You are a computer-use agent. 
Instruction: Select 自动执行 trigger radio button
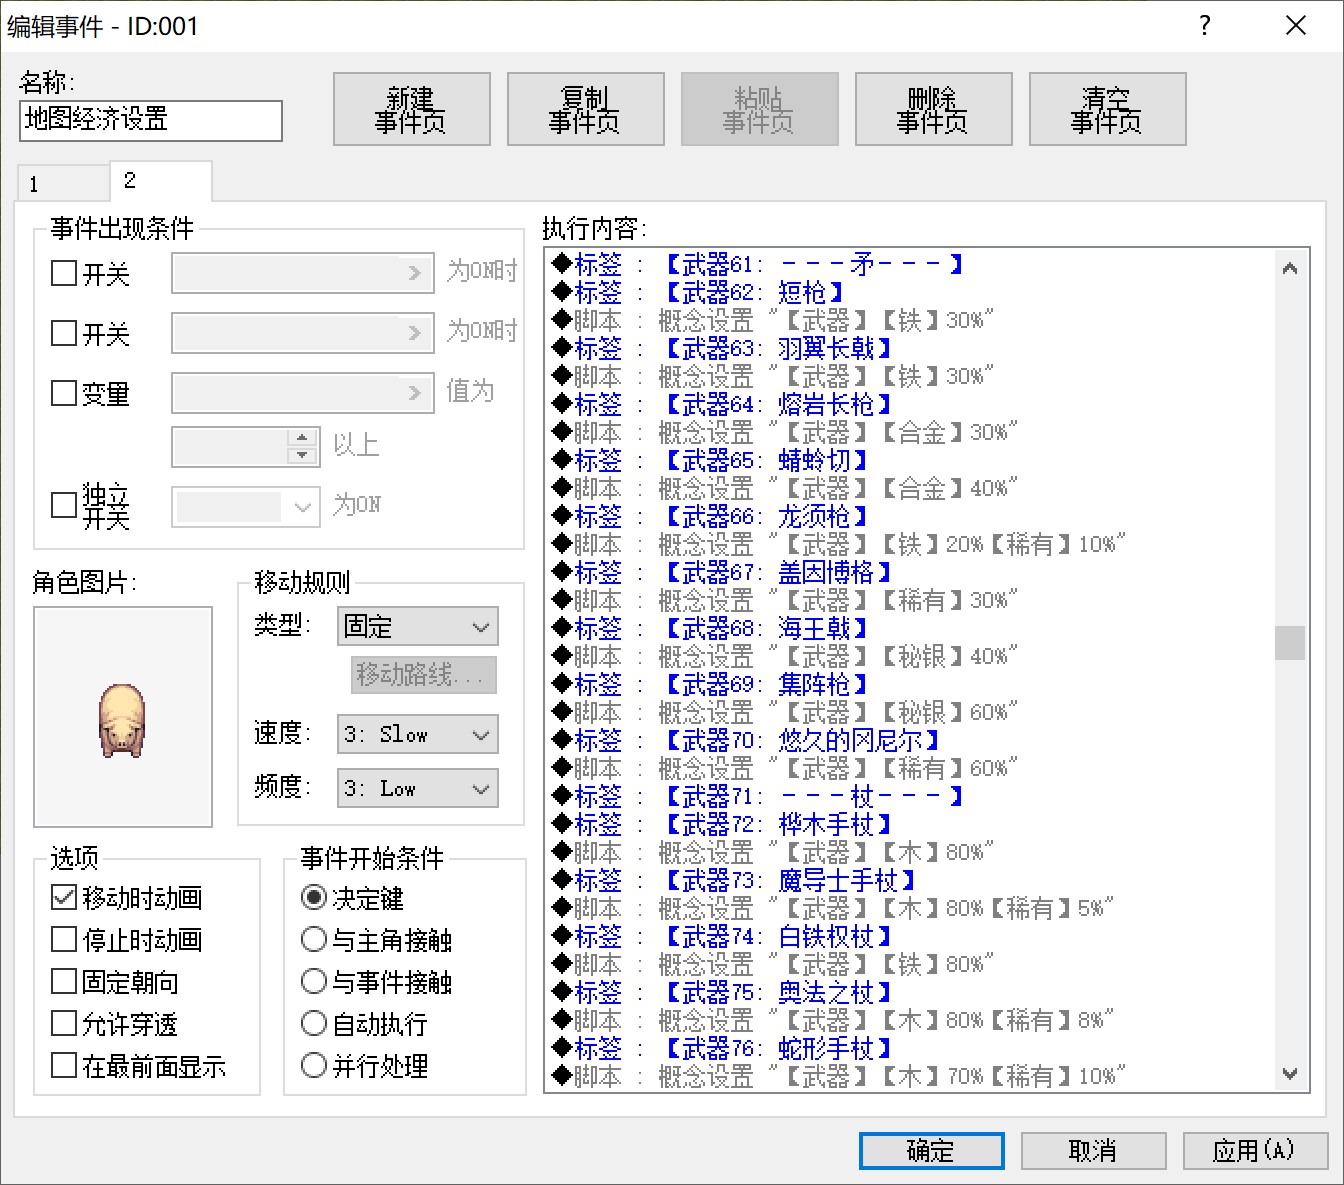click(314, 1024)
